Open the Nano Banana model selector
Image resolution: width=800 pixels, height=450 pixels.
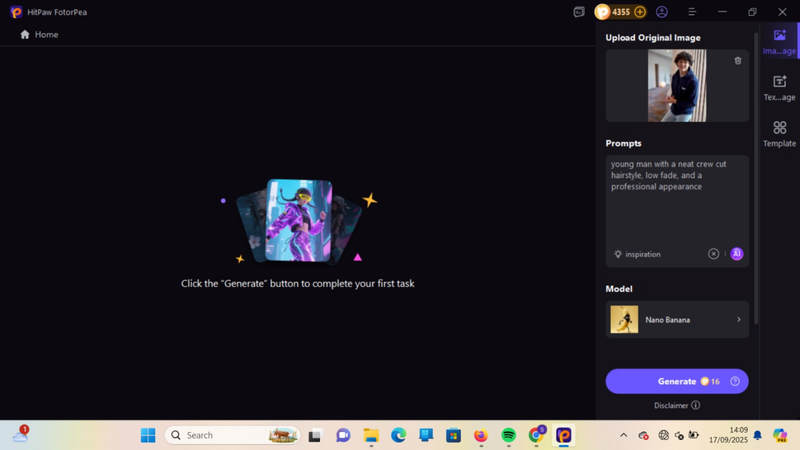coord(677,319)
